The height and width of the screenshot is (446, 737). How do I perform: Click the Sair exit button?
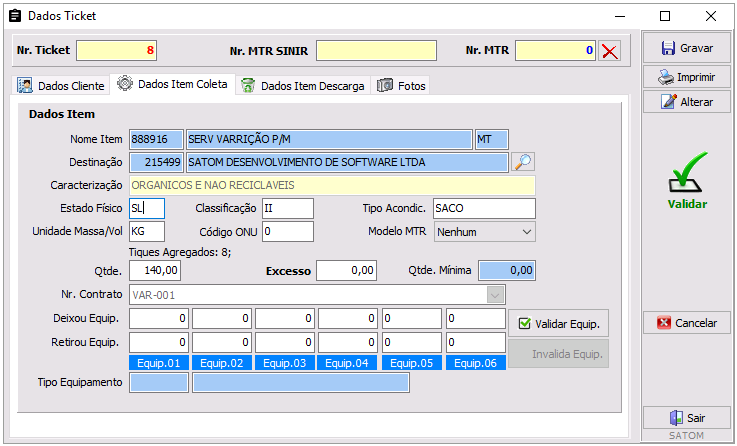[x=686, y=418]
